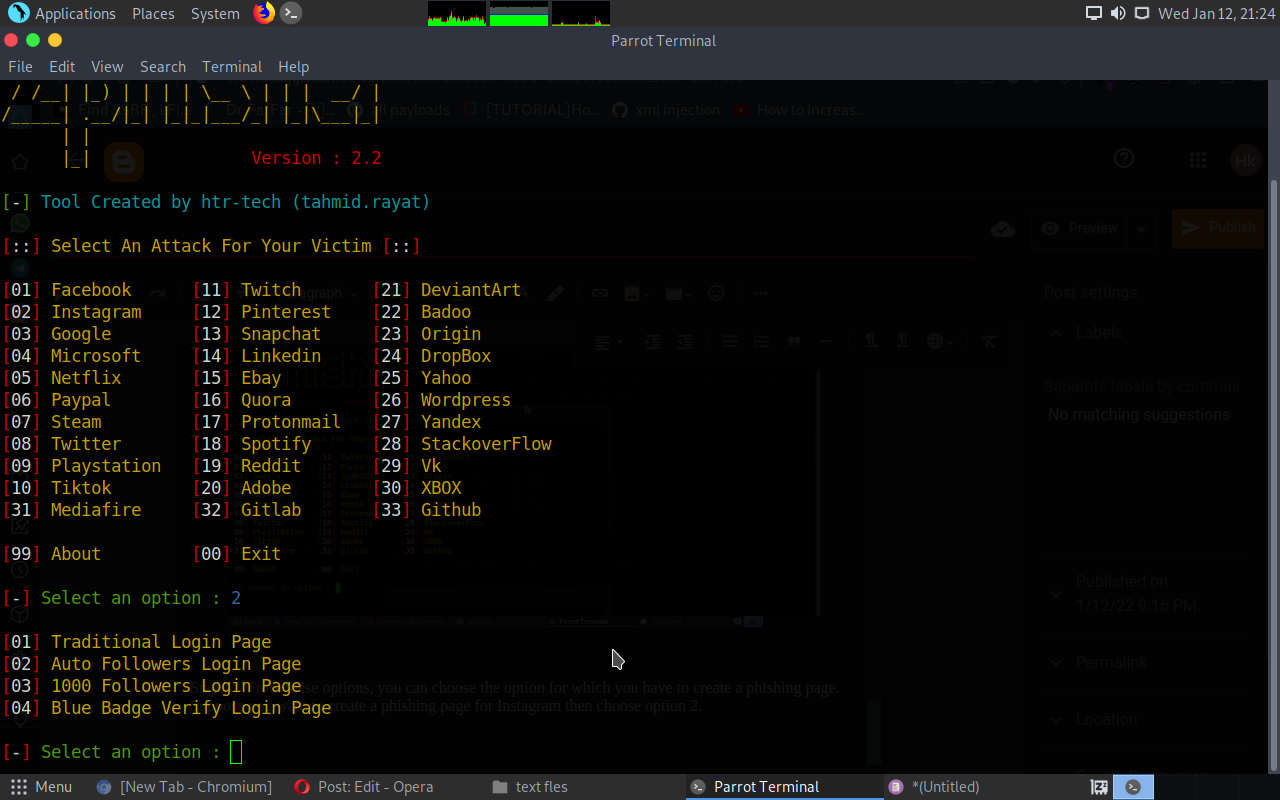Click the green window control button
1280x800 pixels.
(x=33, y=40)
